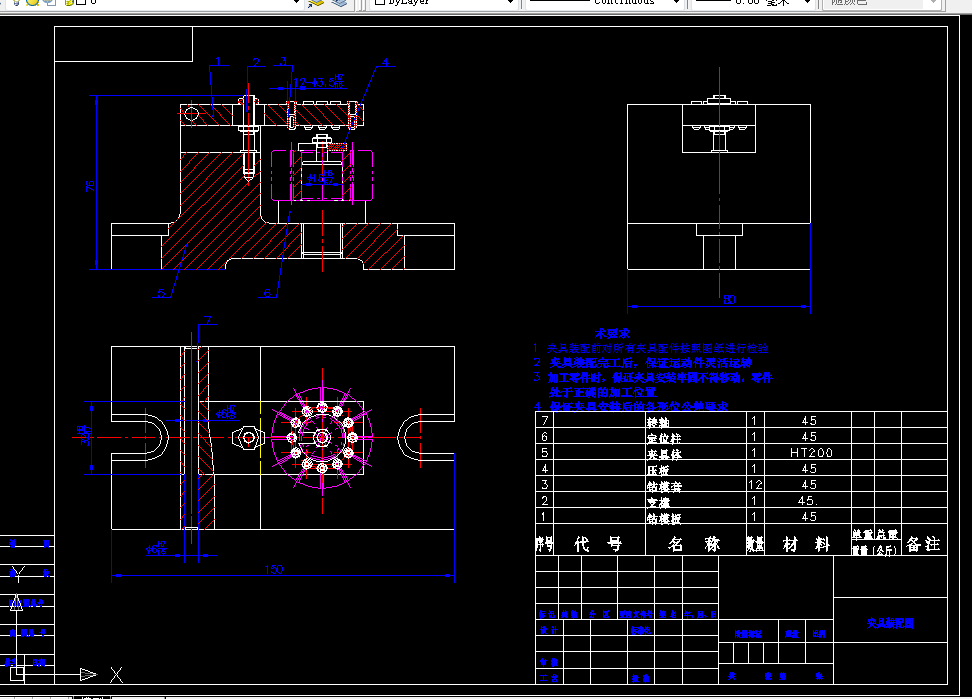Select the 名称 header in the parts list

click(694, 544)
